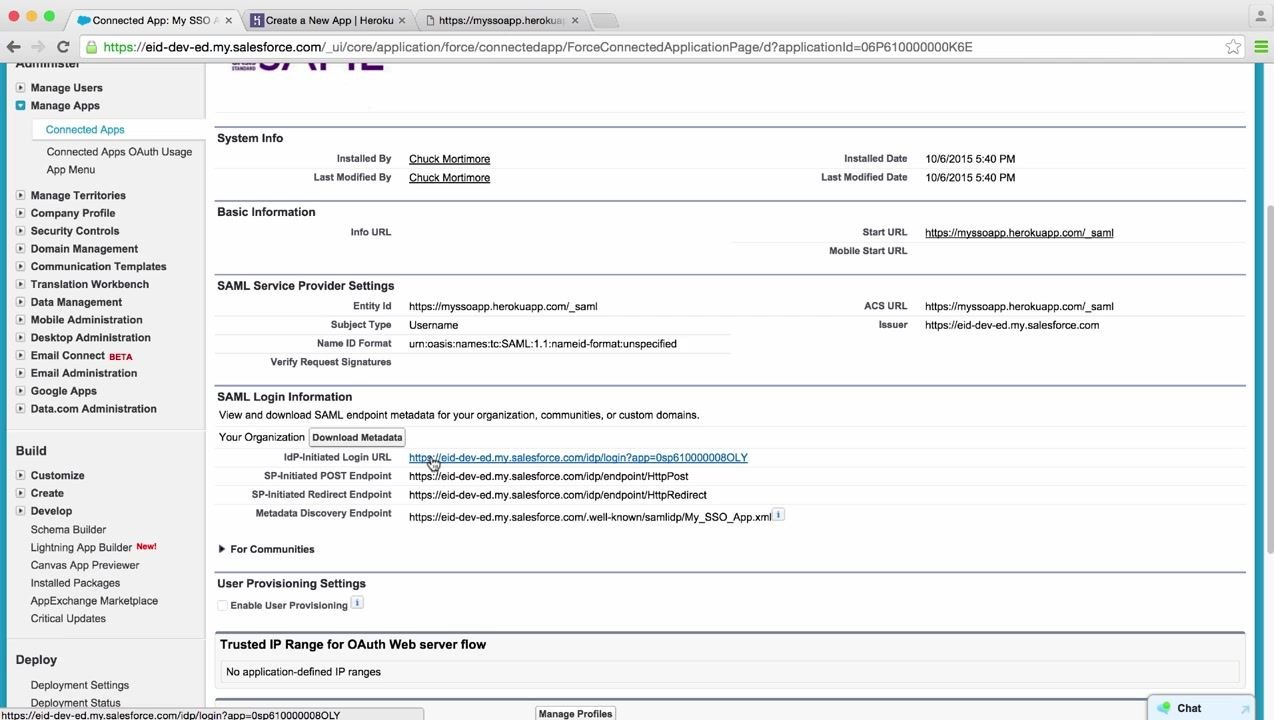Close the Heroku Create a New App tab
Screen dimensions: 1274x720
tap(402, 20)
